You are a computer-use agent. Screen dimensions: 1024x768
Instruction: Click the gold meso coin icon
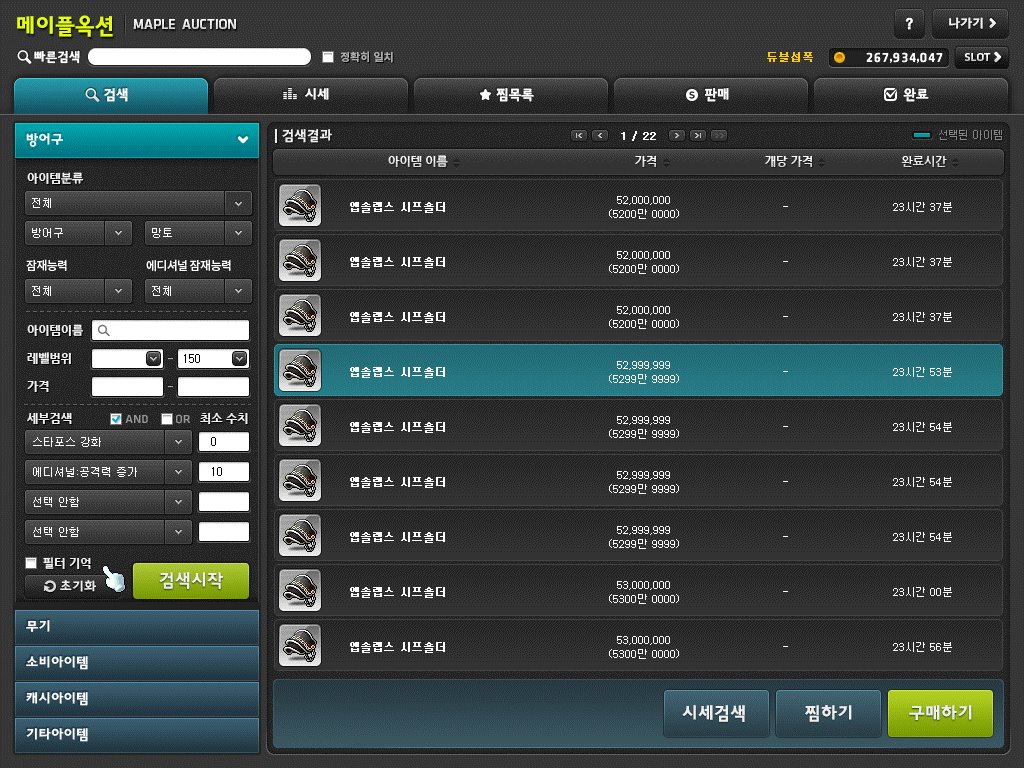(839, 57)
